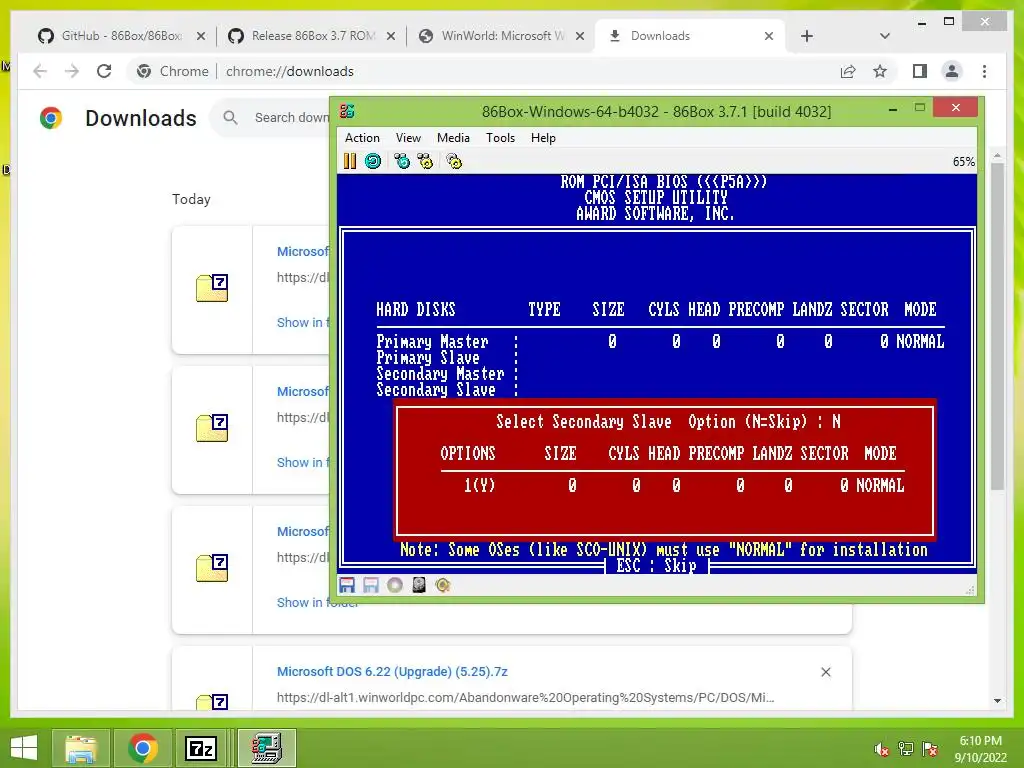
Task: Open 86Box settings gear toolbar icon
Action: click(454, 161)
